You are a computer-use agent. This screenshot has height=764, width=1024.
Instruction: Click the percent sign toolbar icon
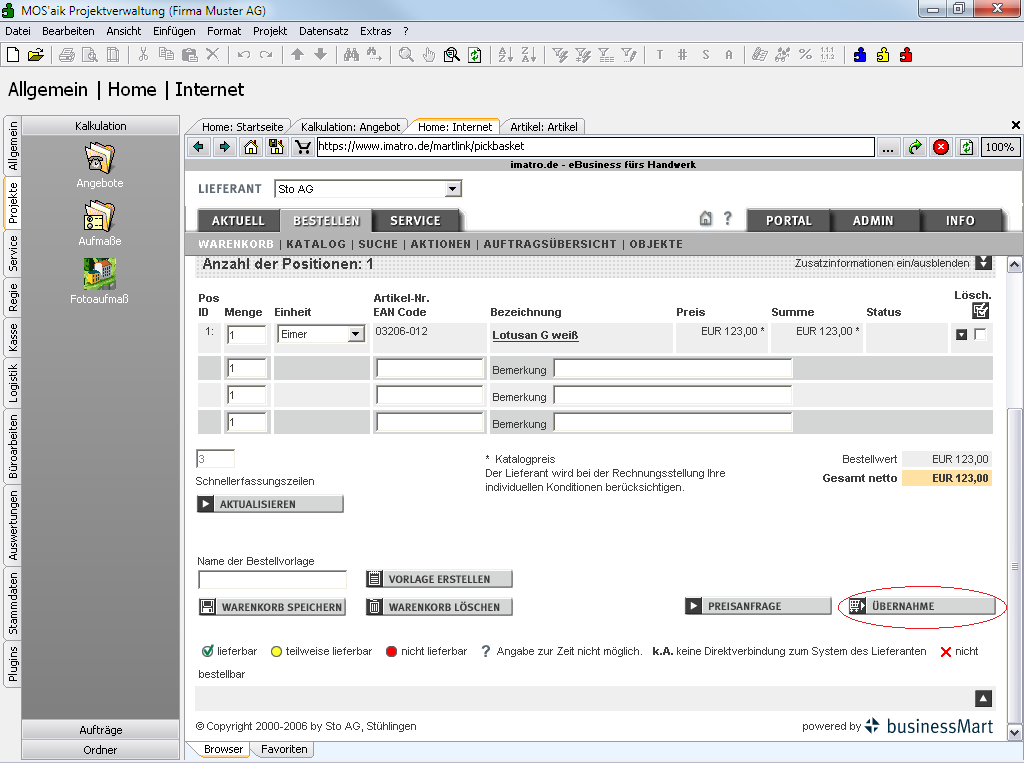[806, 55]
